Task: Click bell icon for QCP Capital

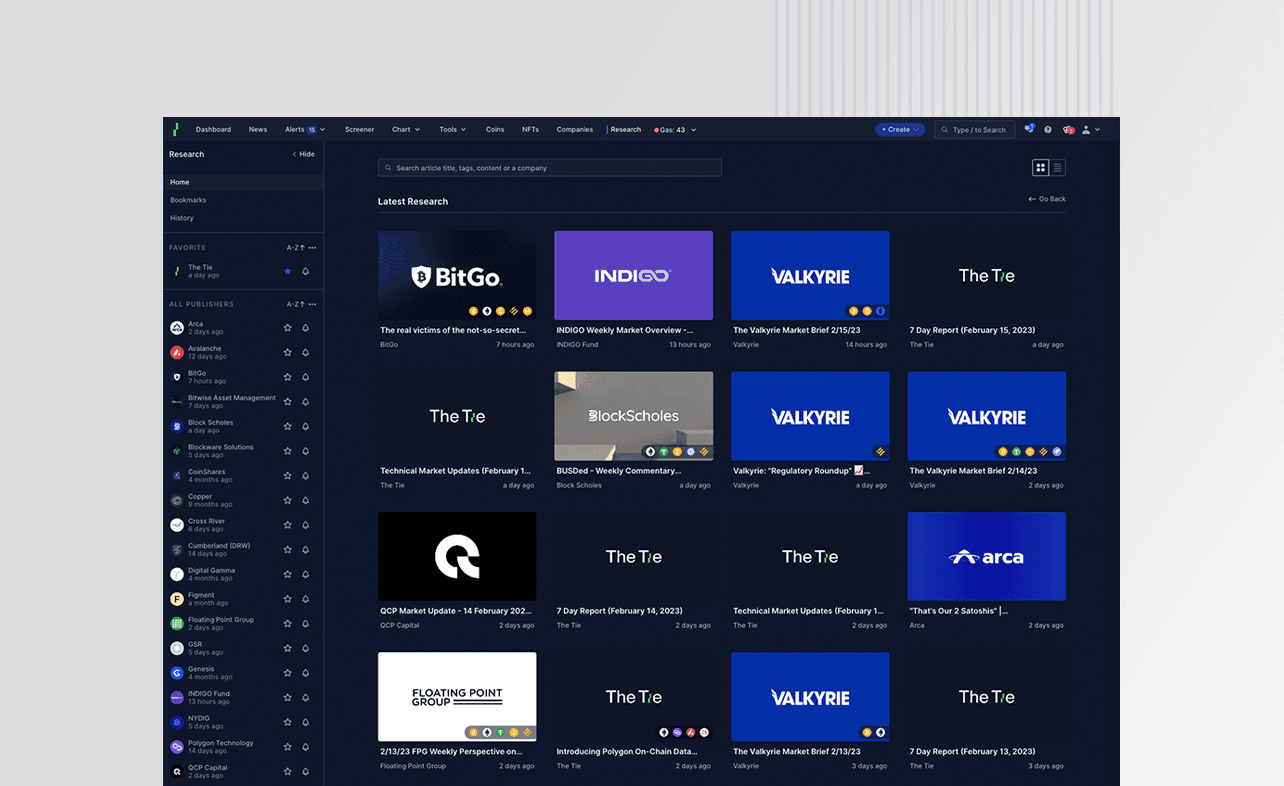Action: click(306, 771)
